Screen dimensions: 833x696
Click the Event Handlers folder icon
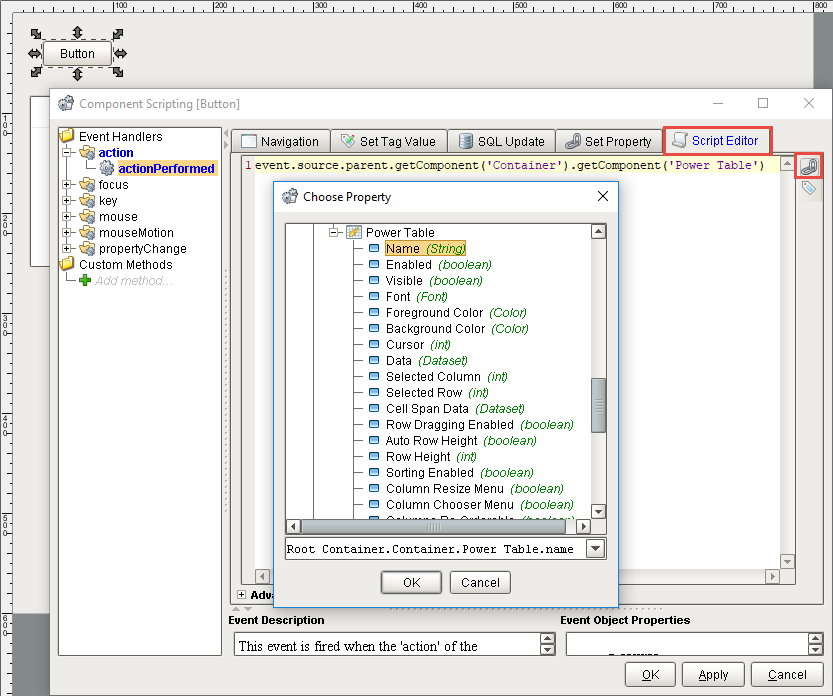pyautogui.click(x=67, y=136)
